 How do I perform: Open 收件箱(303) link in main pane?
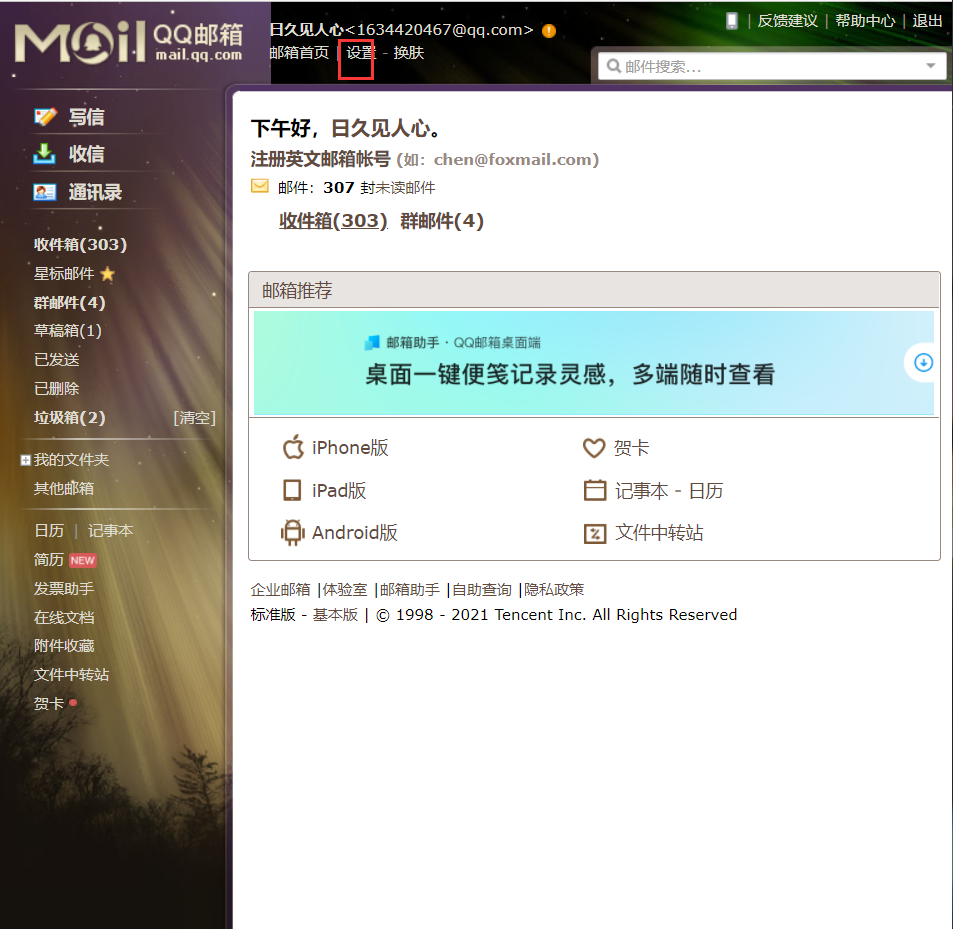[333, 221]
